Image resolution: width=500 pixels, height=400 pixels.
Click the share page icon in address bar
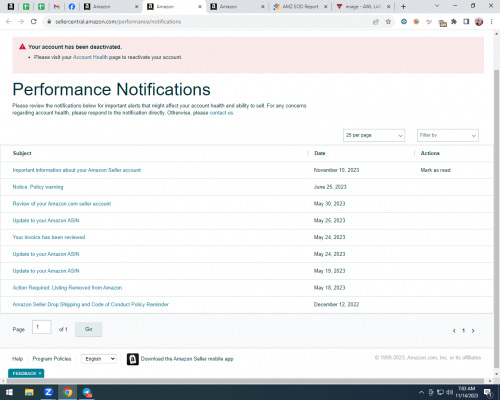click(x=376, y=22)
